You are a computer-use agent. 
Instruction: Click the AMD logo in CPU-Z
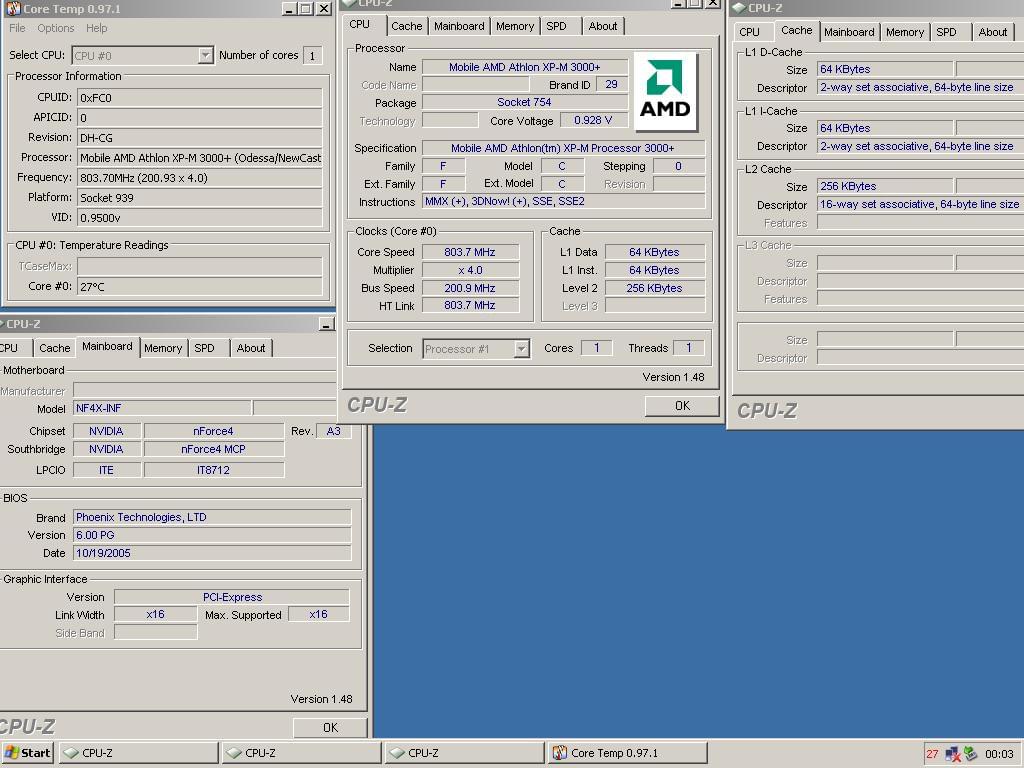(x=665, y=92)
